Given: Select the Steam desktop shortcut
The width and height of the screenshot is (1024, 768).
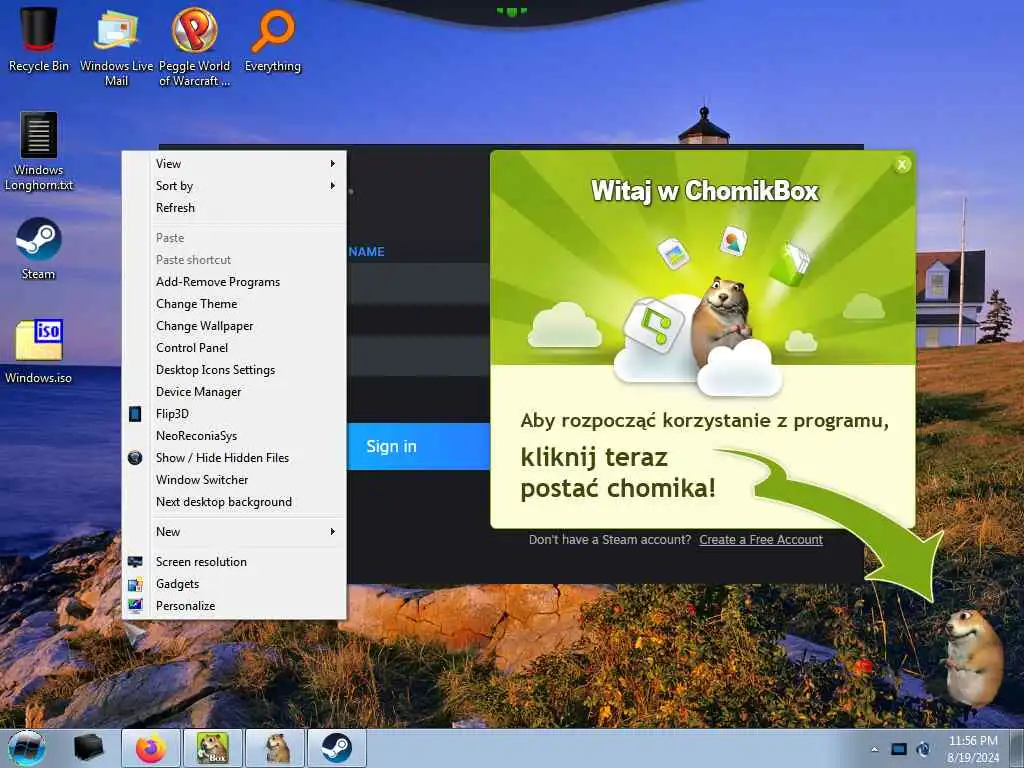Looking at the screenshot, I should [x=39, y=249].
